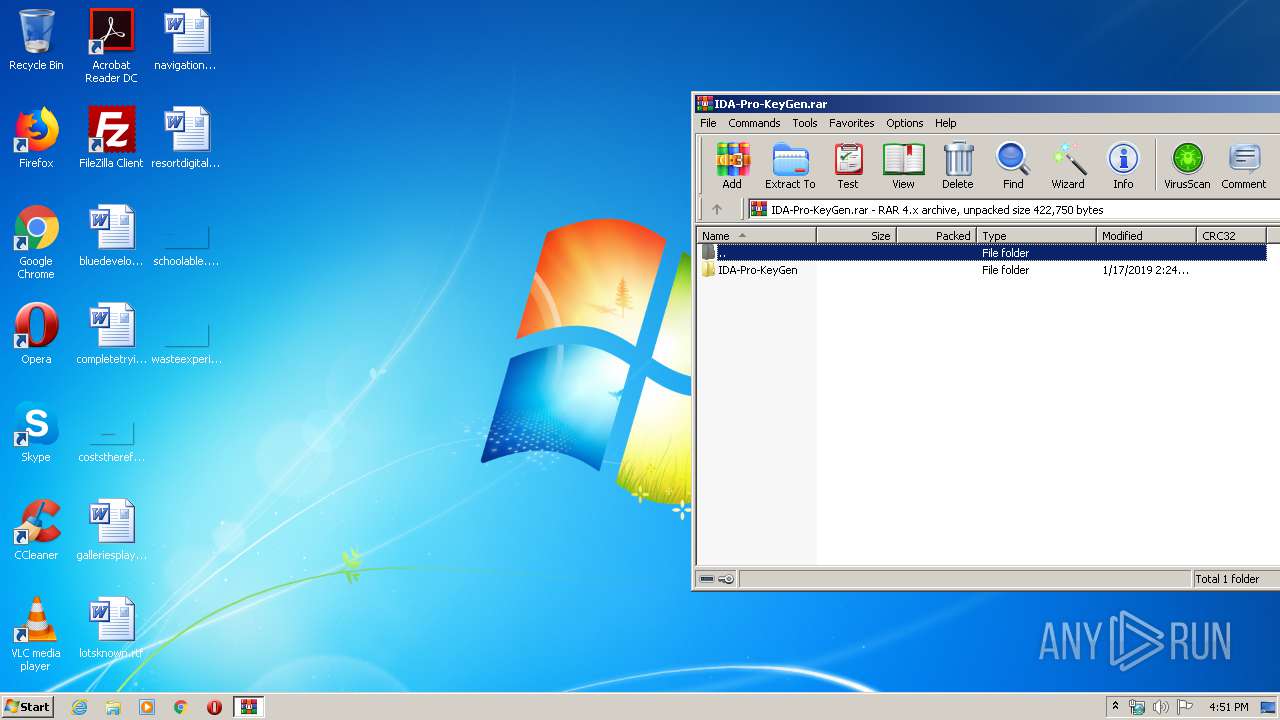The height and width of the screenshot is (720, 1280).
Task: Click the View toolbar icon
Action: (x=903, y=166)
